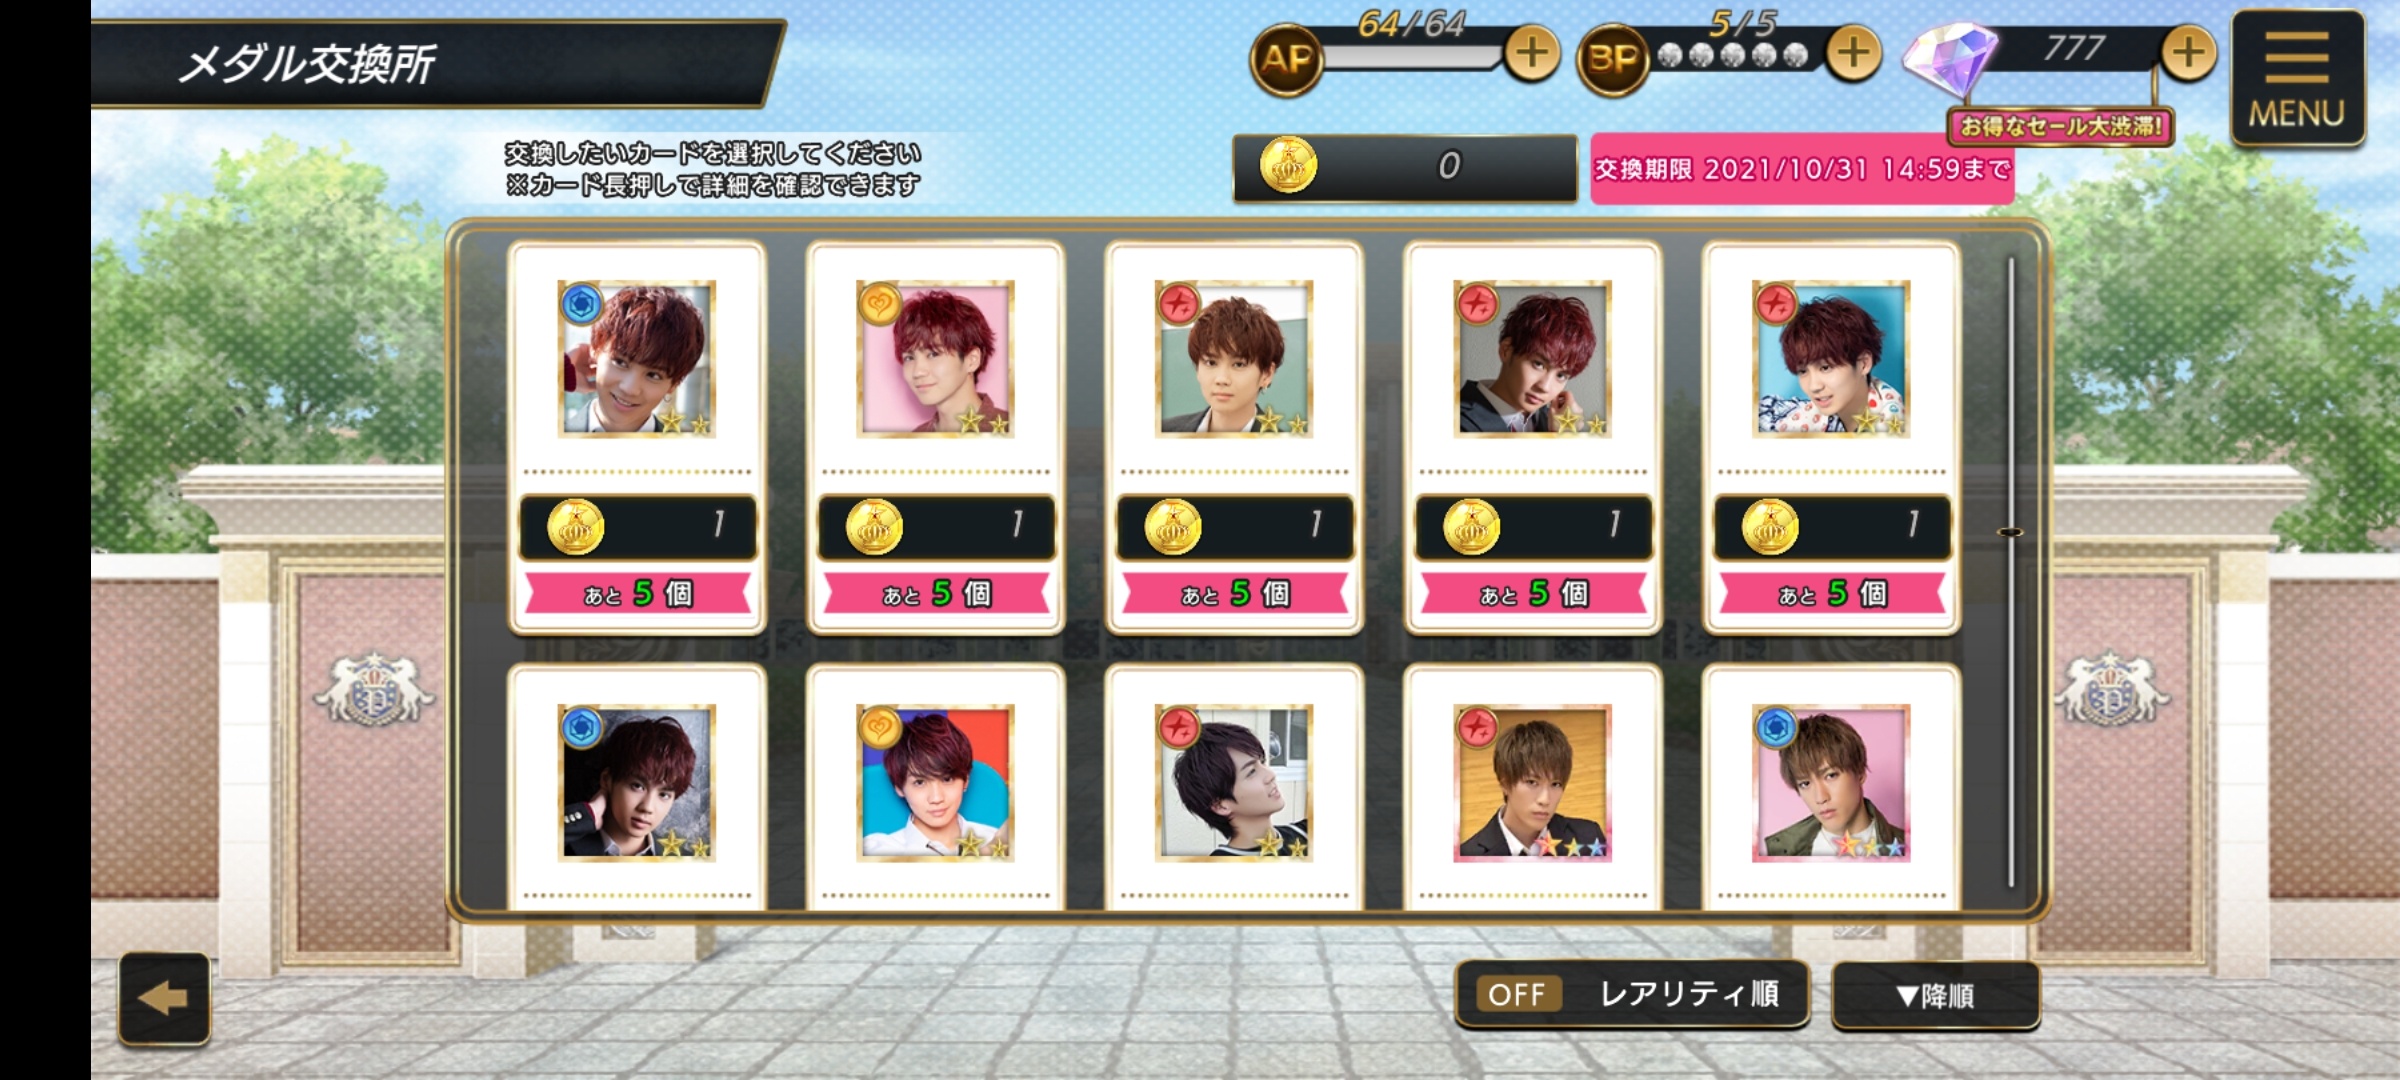Viewport: 2400px width, 1080px height.
Task: Open the お得なセール sale banner
Action: 2060,127
